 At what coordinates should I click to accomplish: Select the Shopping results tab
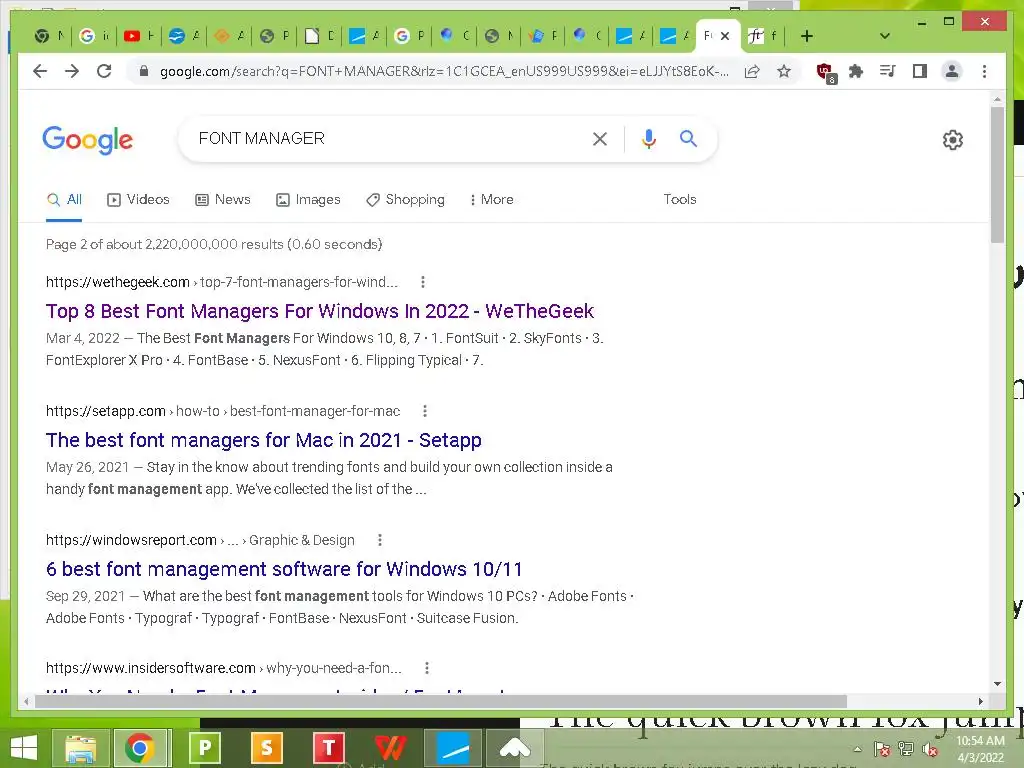pos(406,199)
